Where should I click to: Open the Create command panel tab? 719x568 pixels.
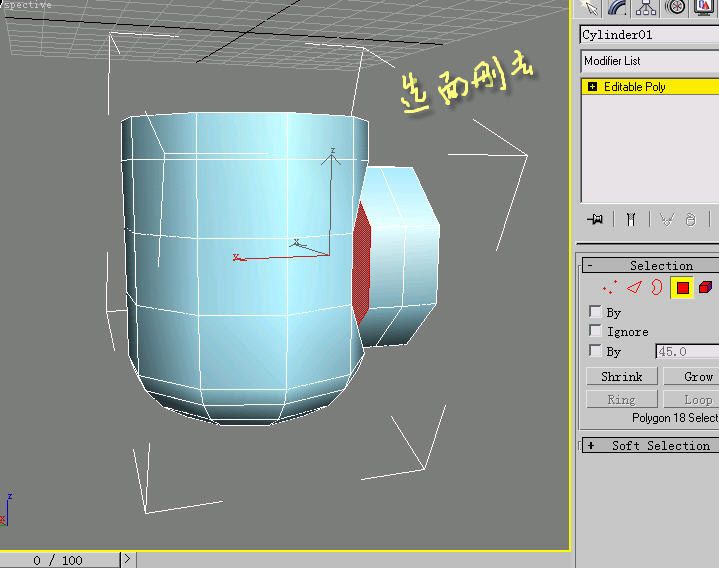pos(589,8)
